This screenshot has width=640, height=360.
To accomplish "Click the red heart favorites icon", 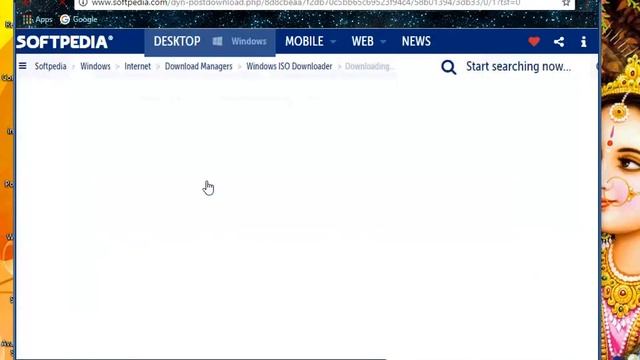I will (534, 41).
